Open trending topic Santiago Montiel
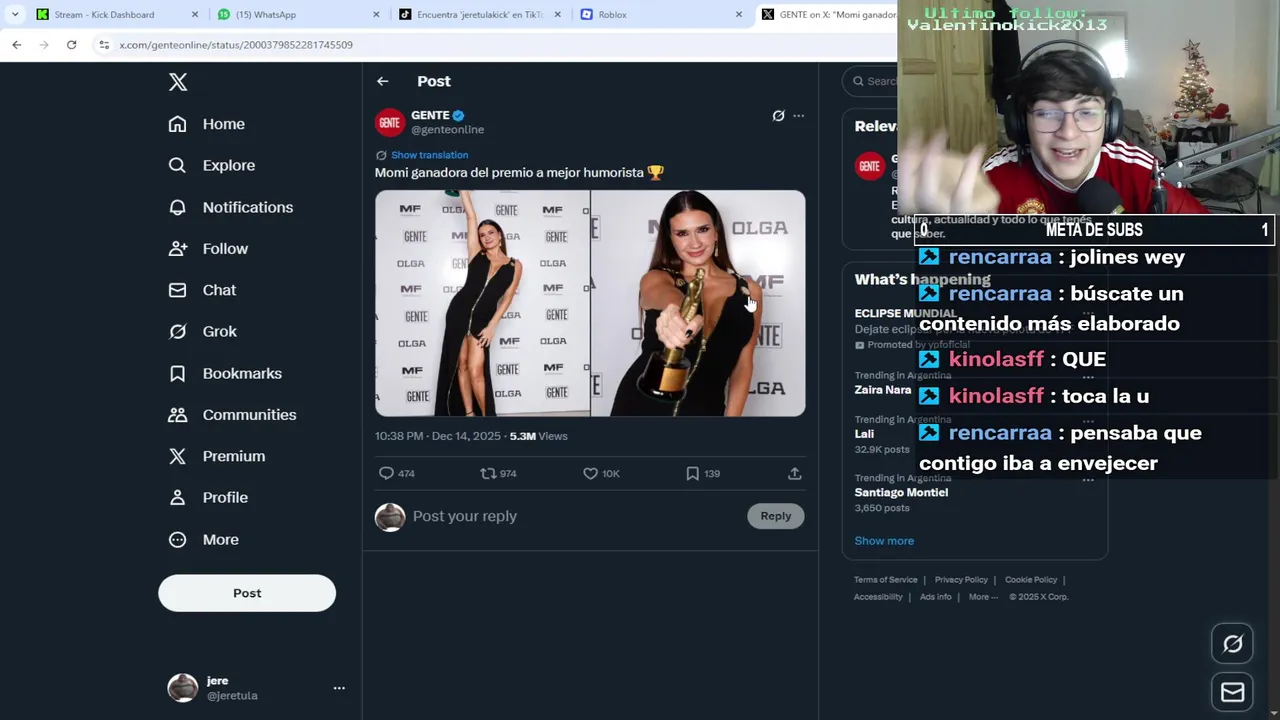 tap(901, 492)
